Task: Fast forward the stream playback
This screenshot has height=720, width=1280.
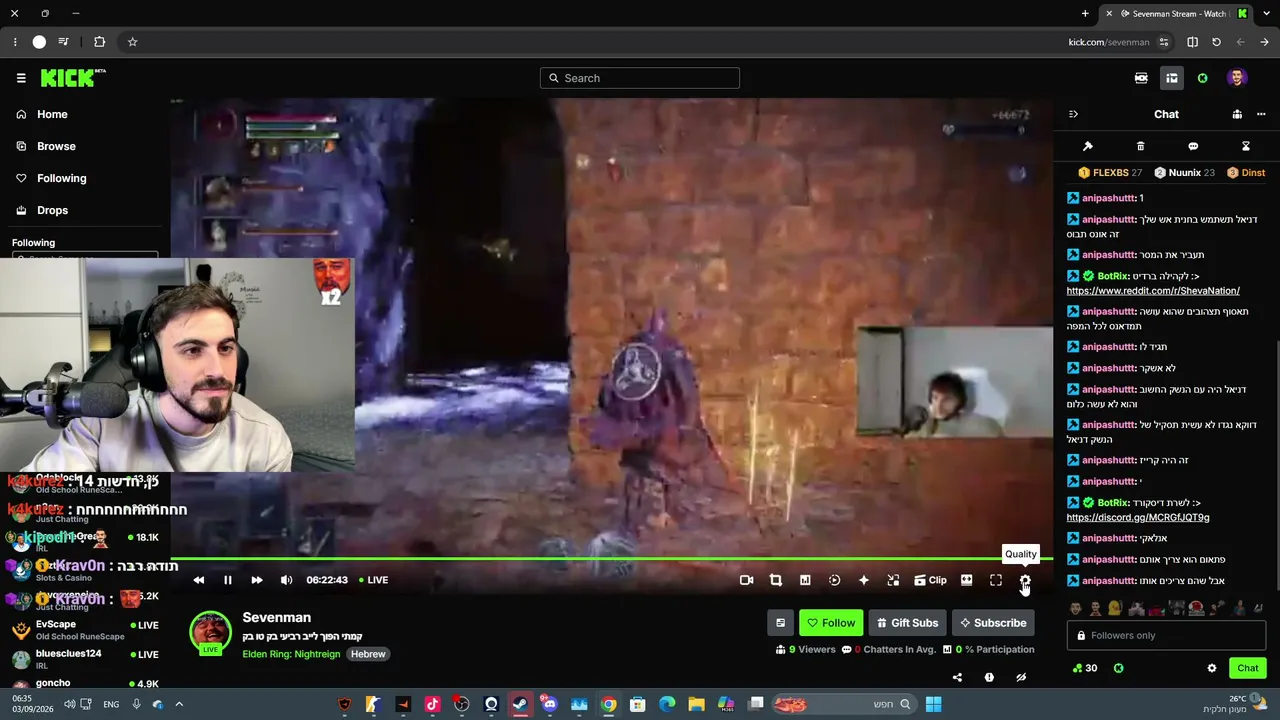Action: [x=256, y=580]
